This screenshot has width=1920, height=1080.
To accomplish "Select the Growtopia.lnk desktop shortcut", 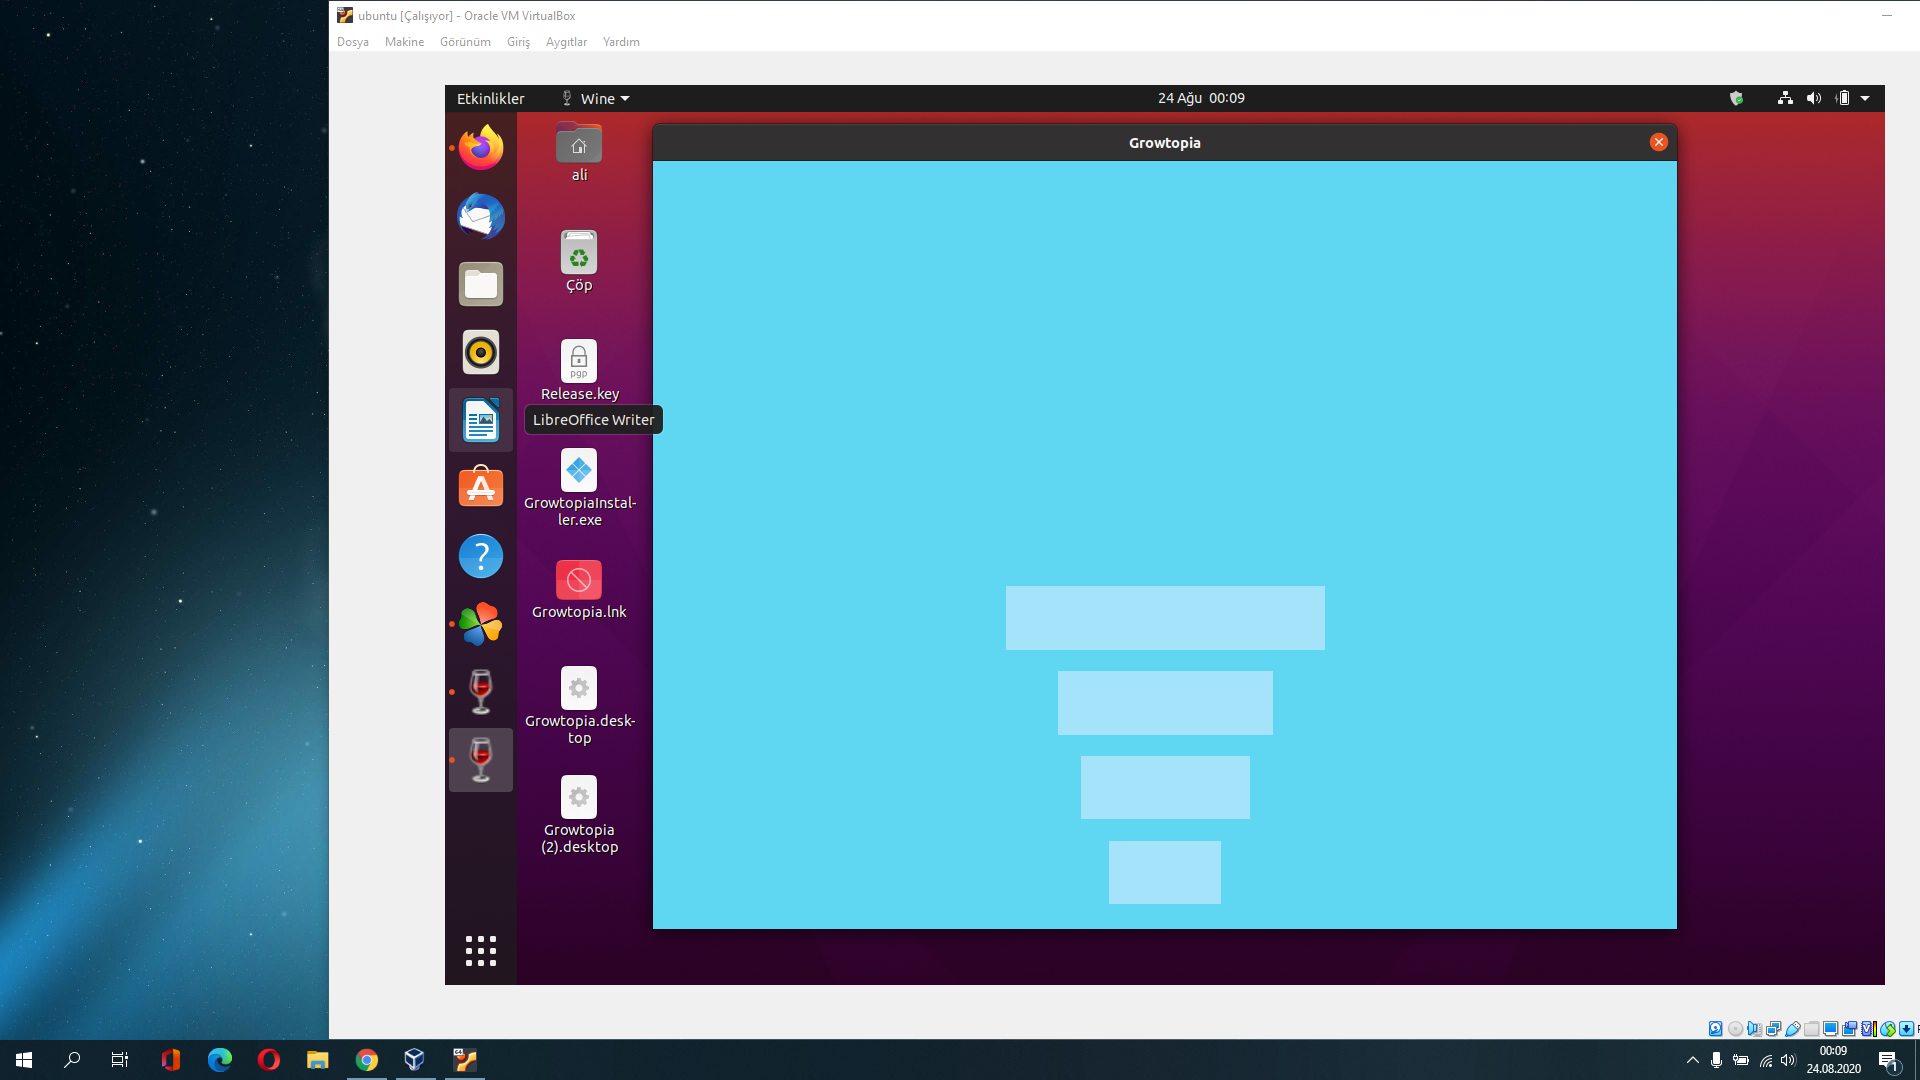I will pos(579,580).
